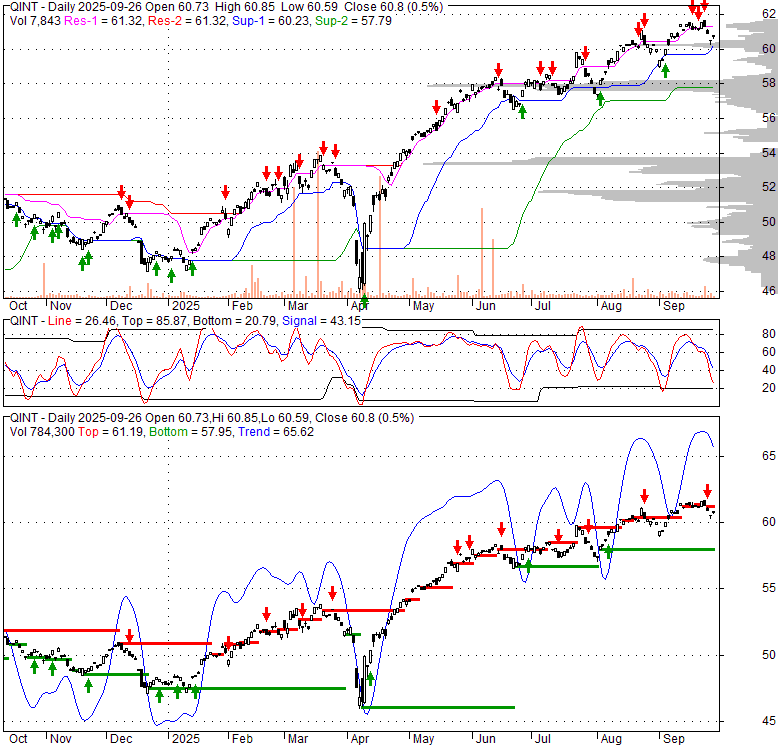Click the 'Top = 85.87' oscillator legend value
780x745 pixels.
point(155,321)
